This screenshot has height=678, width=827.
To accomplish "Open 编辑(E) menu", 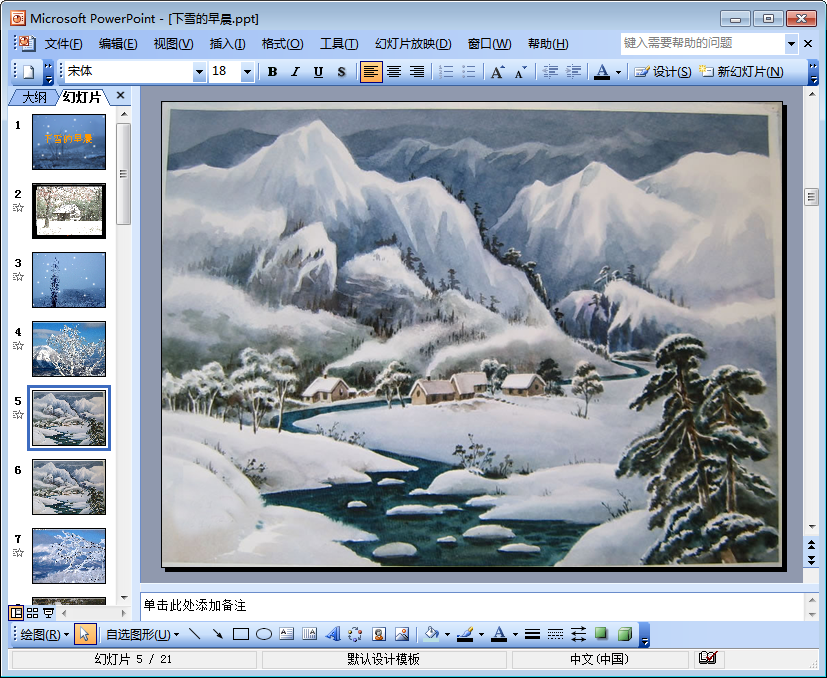I will coord(118,44).
